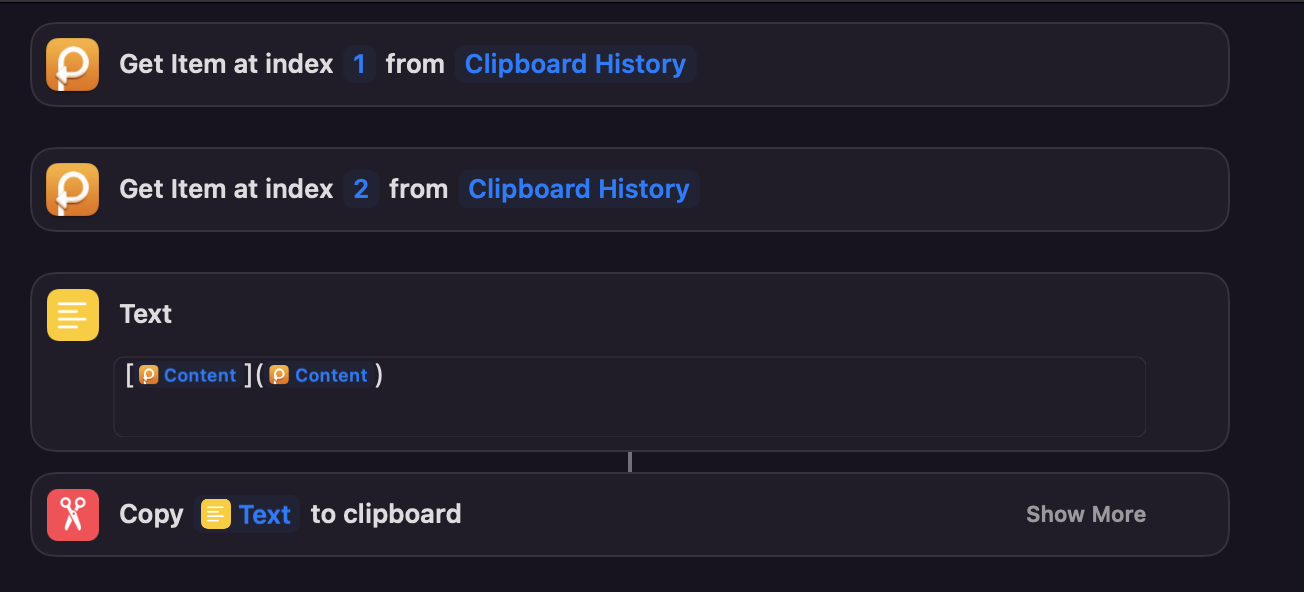Click "to clipboard" label in the Copy action
The height and width of the screenshot is (592, 1304).
(x=386, y=514)
